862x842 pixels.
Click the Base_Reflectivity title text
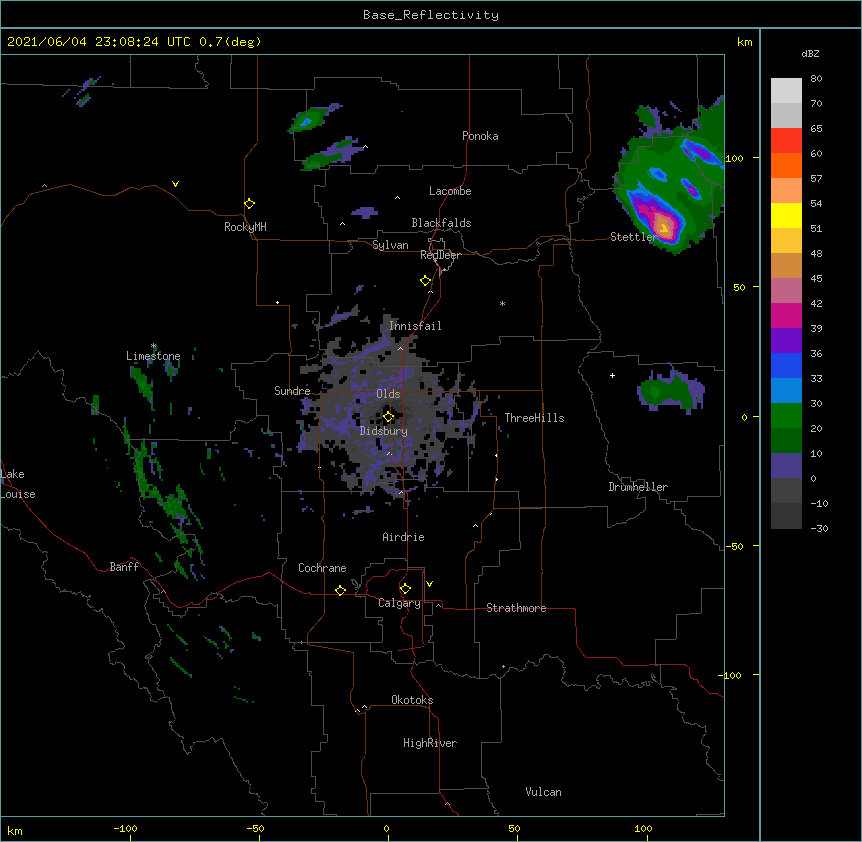pyautogui.click(x=430, y=15)
